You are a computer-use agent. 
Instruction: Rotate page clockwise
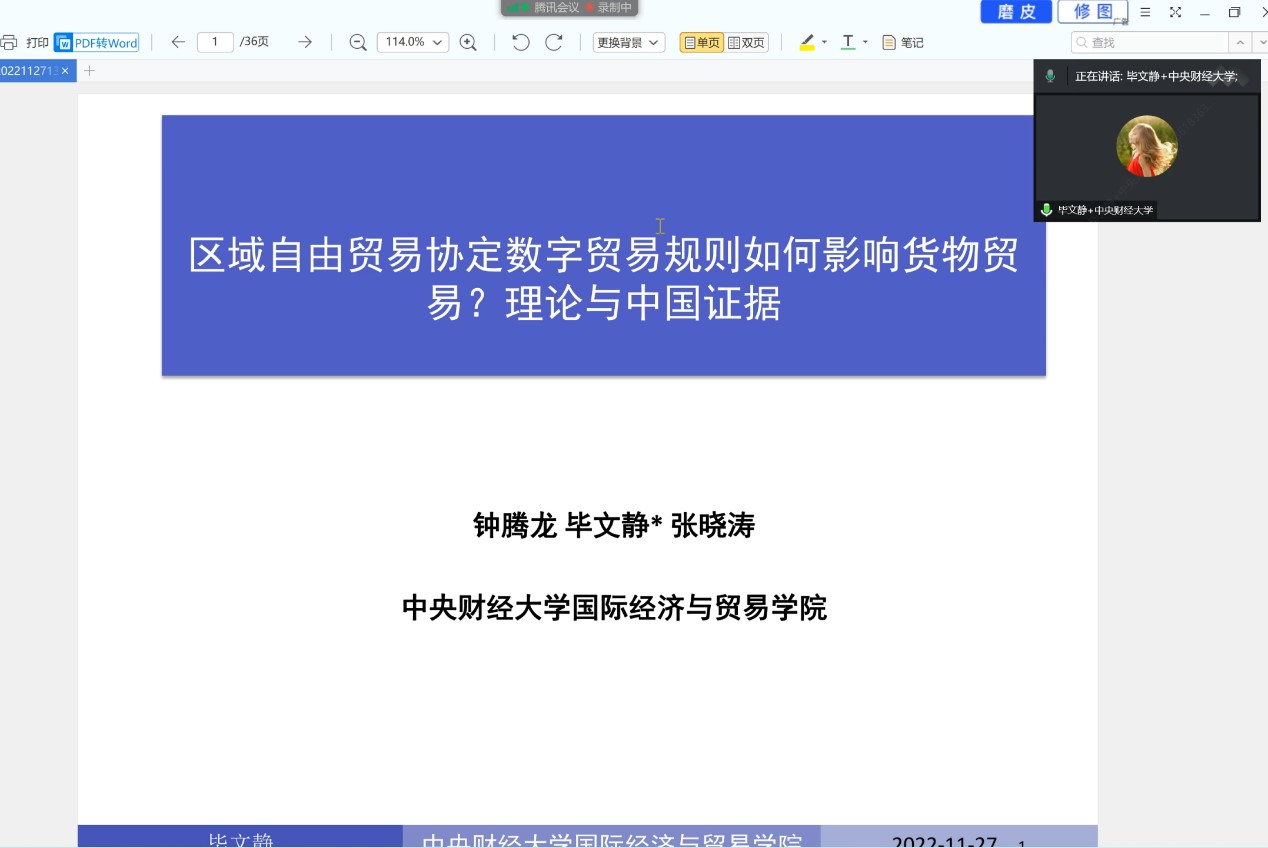coord(553,42)
